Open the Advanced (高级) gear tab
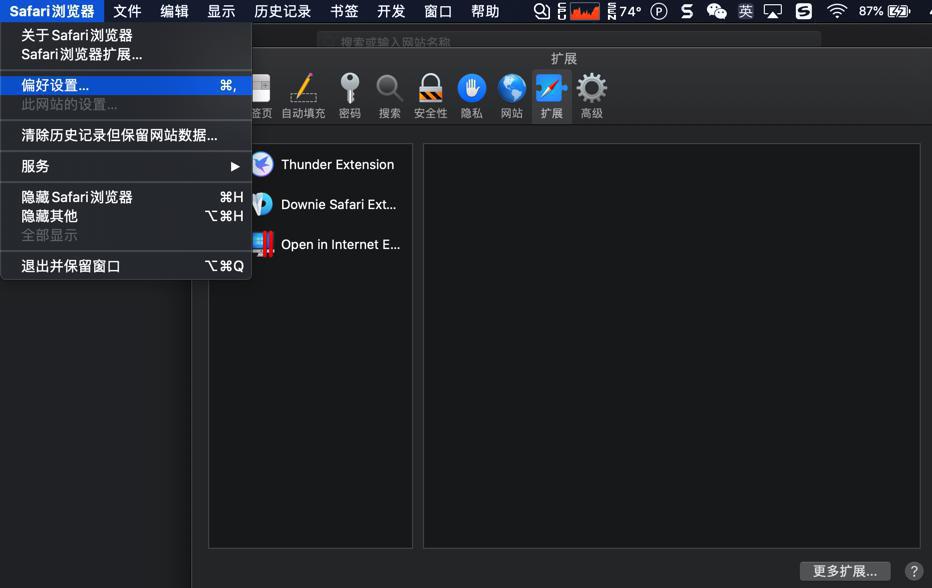This screenshot has height=588, width=932. (591, 96)
